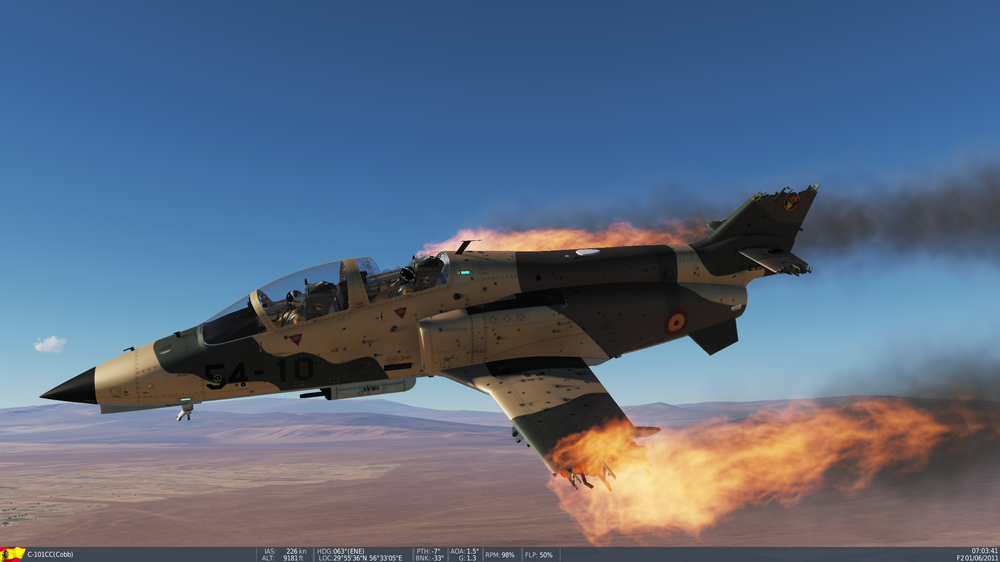Click the ALT 9181 ft altitude readout

click(x=285, y=558)
